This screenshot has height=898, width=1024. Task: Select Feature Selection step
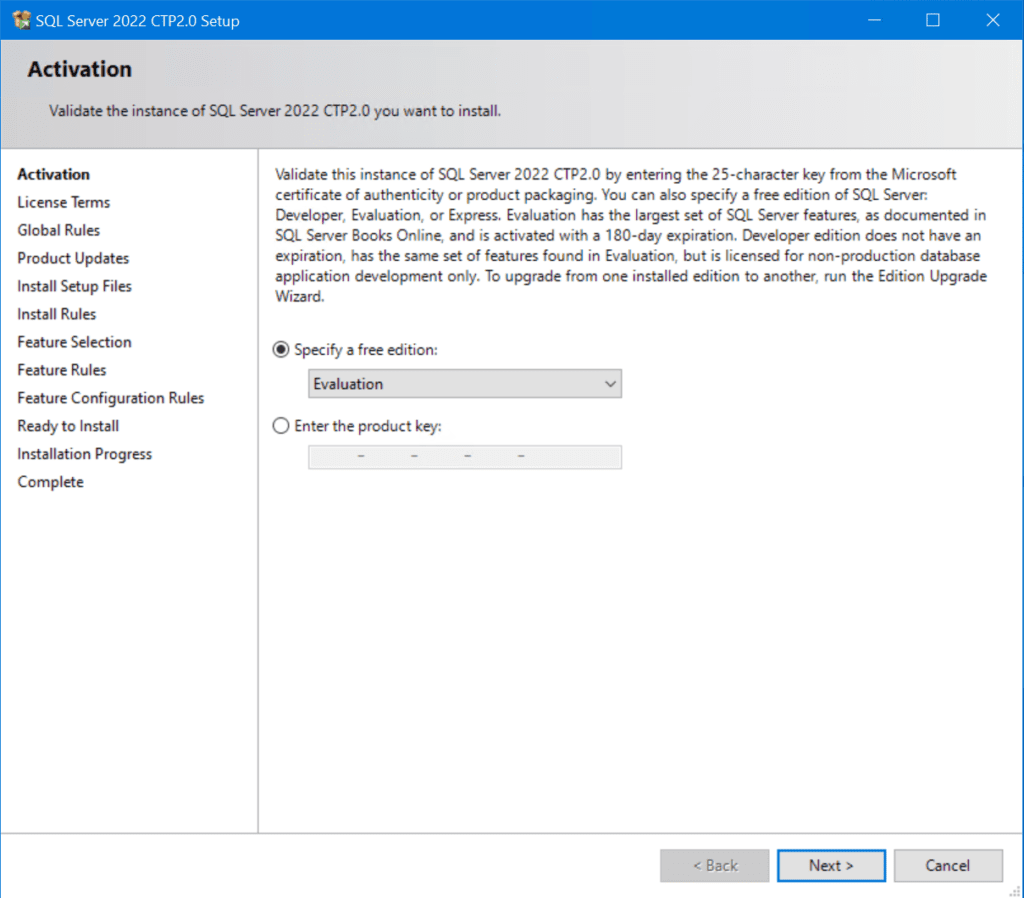coord(74,342)
